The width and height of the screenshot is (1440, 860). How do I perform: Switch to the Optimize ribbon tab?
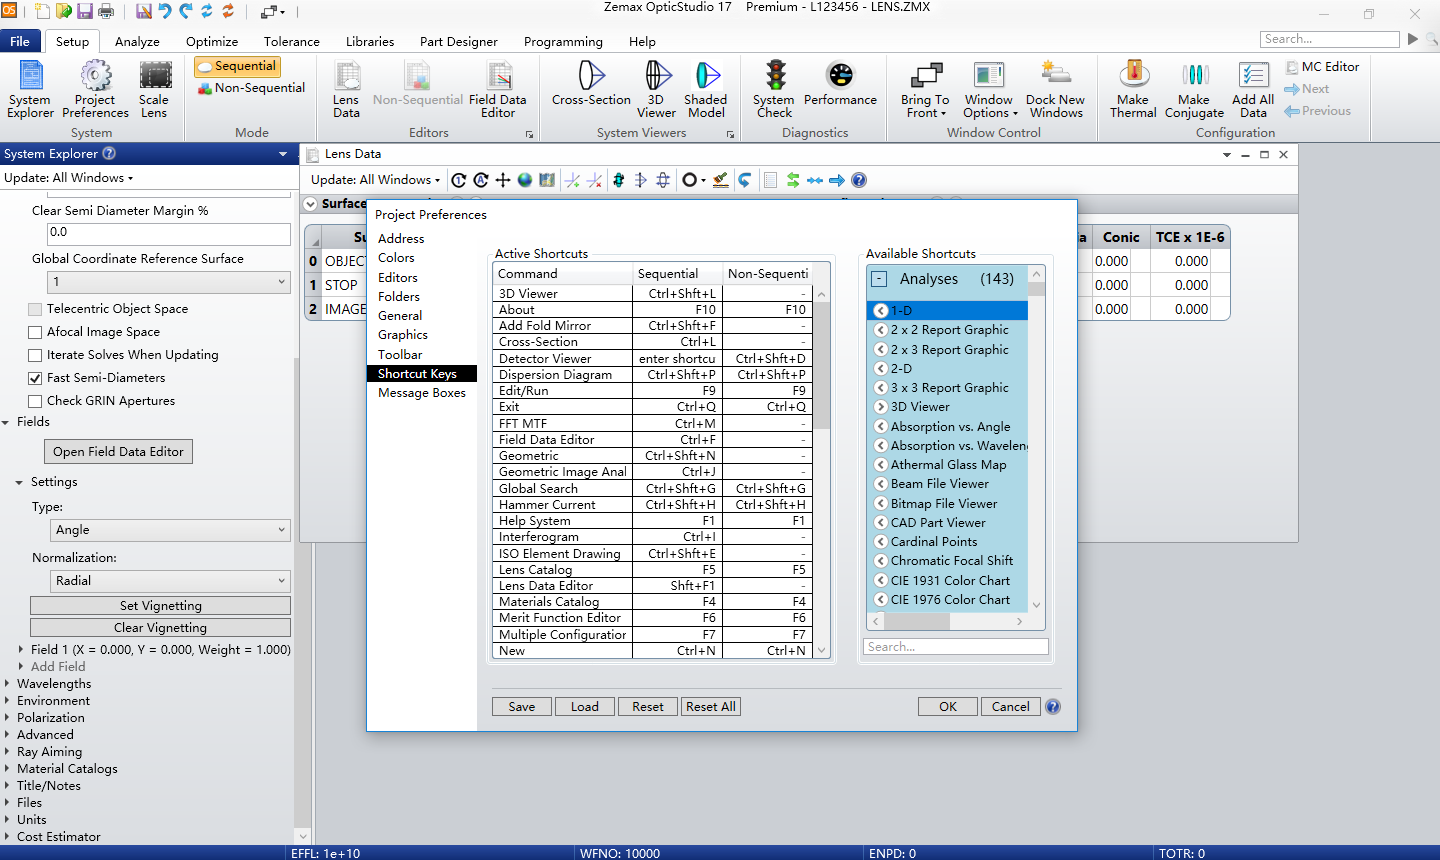point(212,41)
